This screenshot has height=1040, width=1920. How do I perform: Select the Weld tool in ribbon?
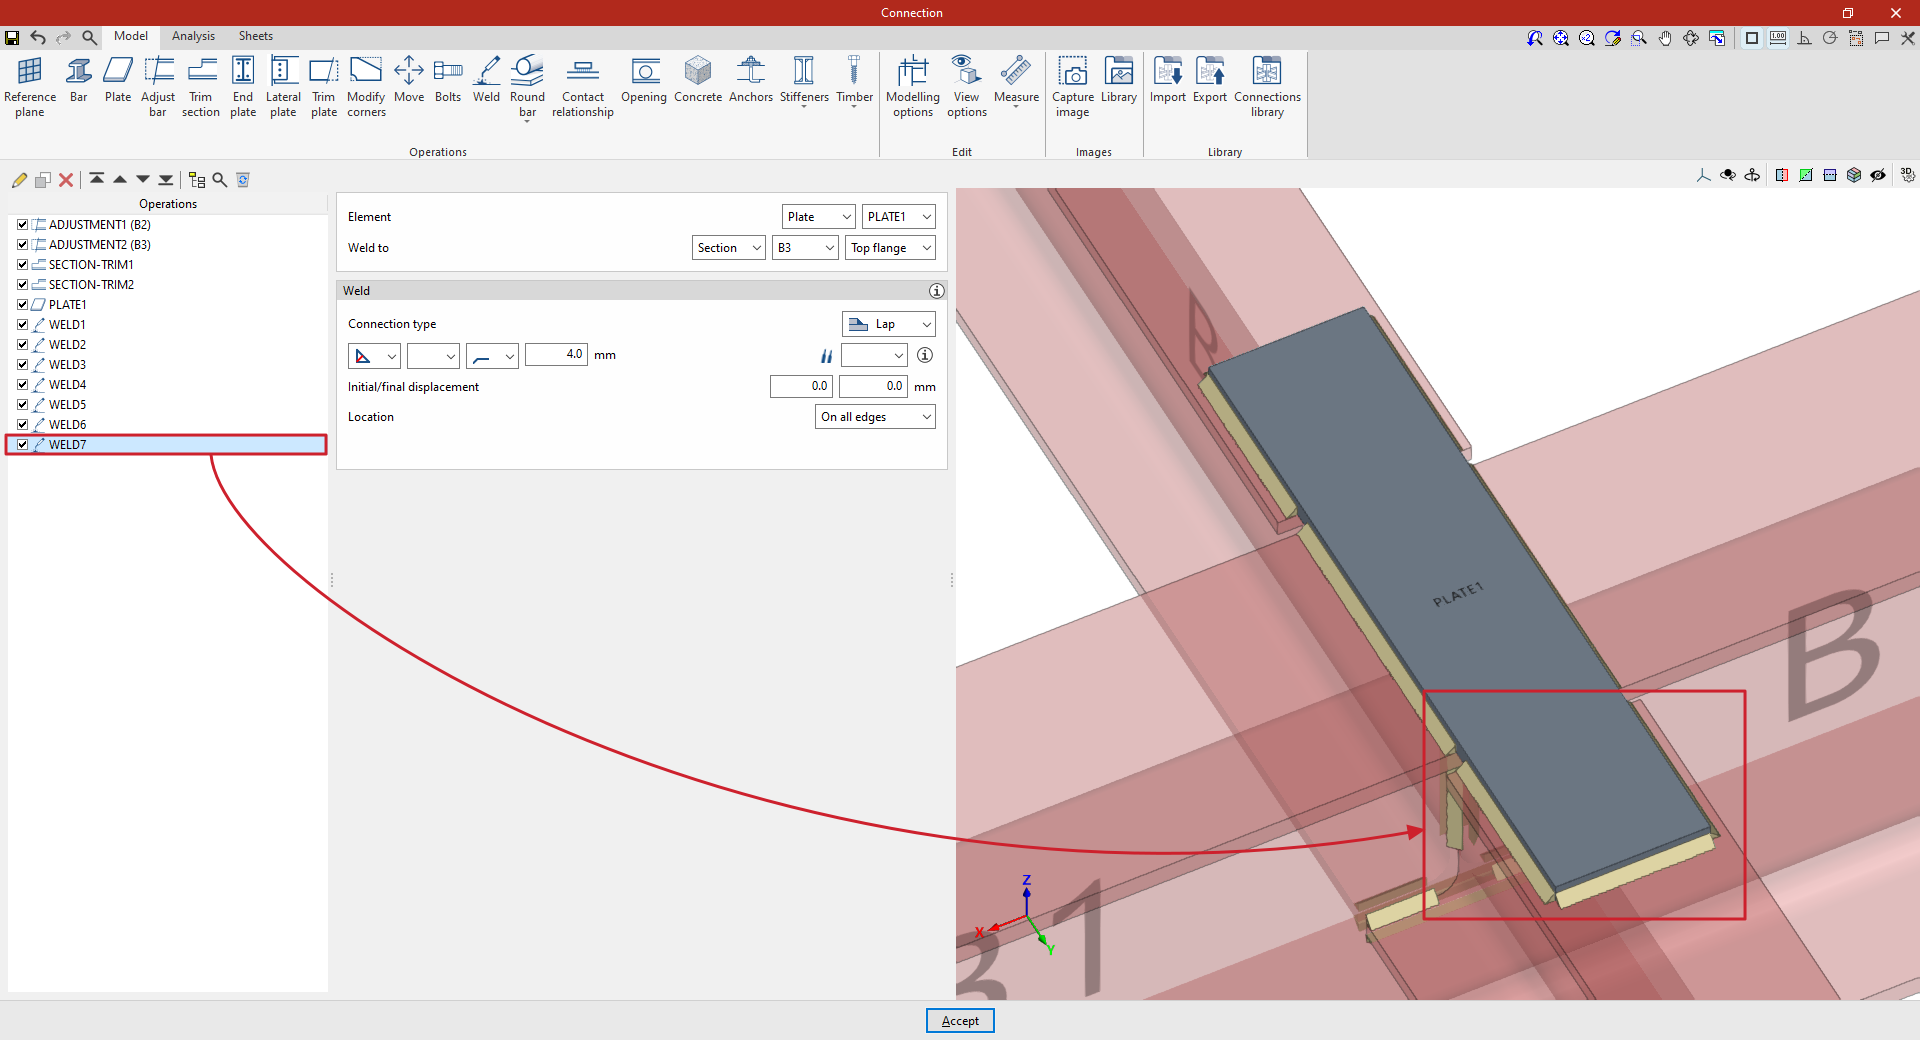point(486,80)
